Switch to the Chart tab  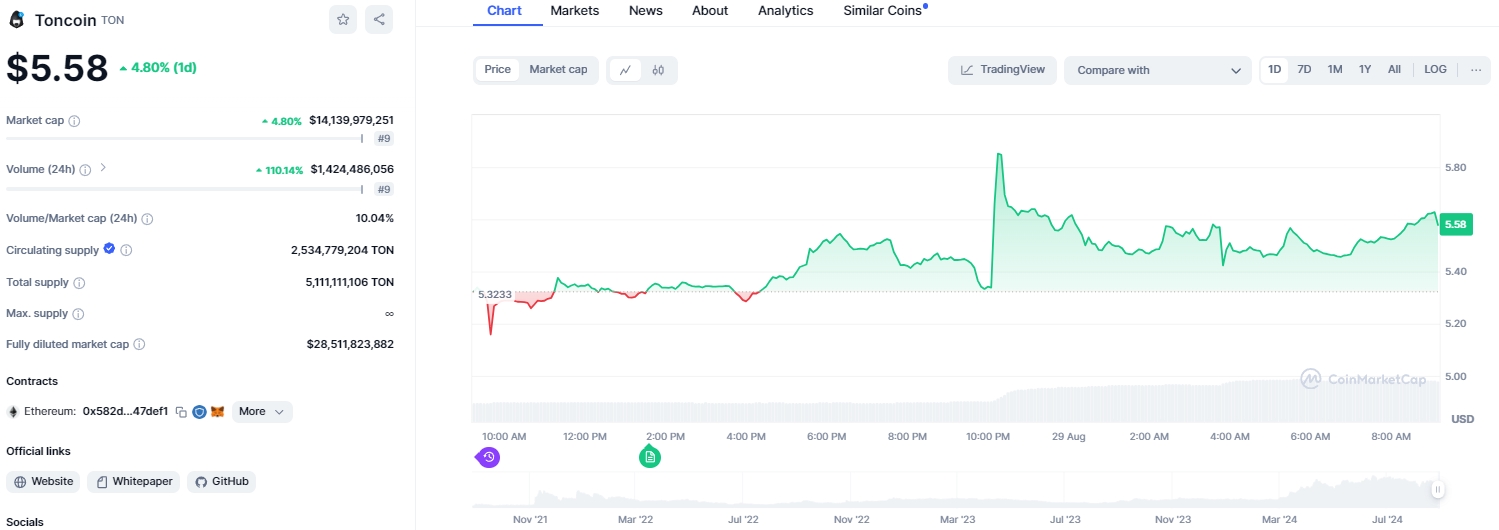coord(504,11)
